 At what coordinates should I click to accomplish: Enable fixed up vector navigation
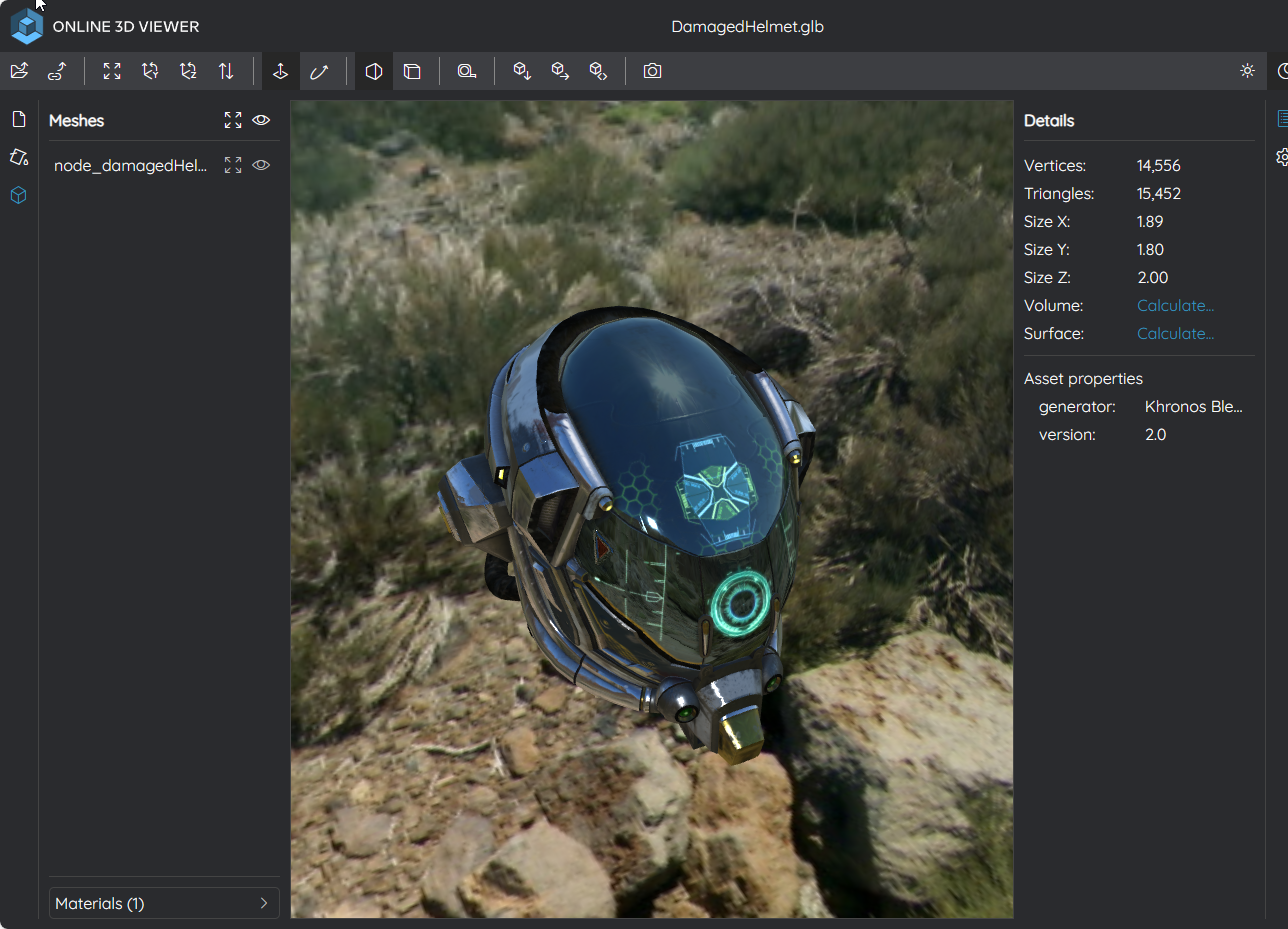[x=281, y=71]
